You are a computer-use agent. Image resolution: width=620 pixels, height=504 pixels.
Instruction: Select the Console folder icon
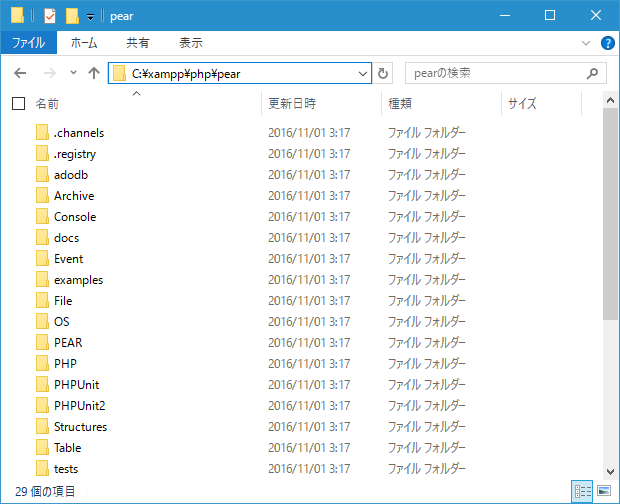42,216
